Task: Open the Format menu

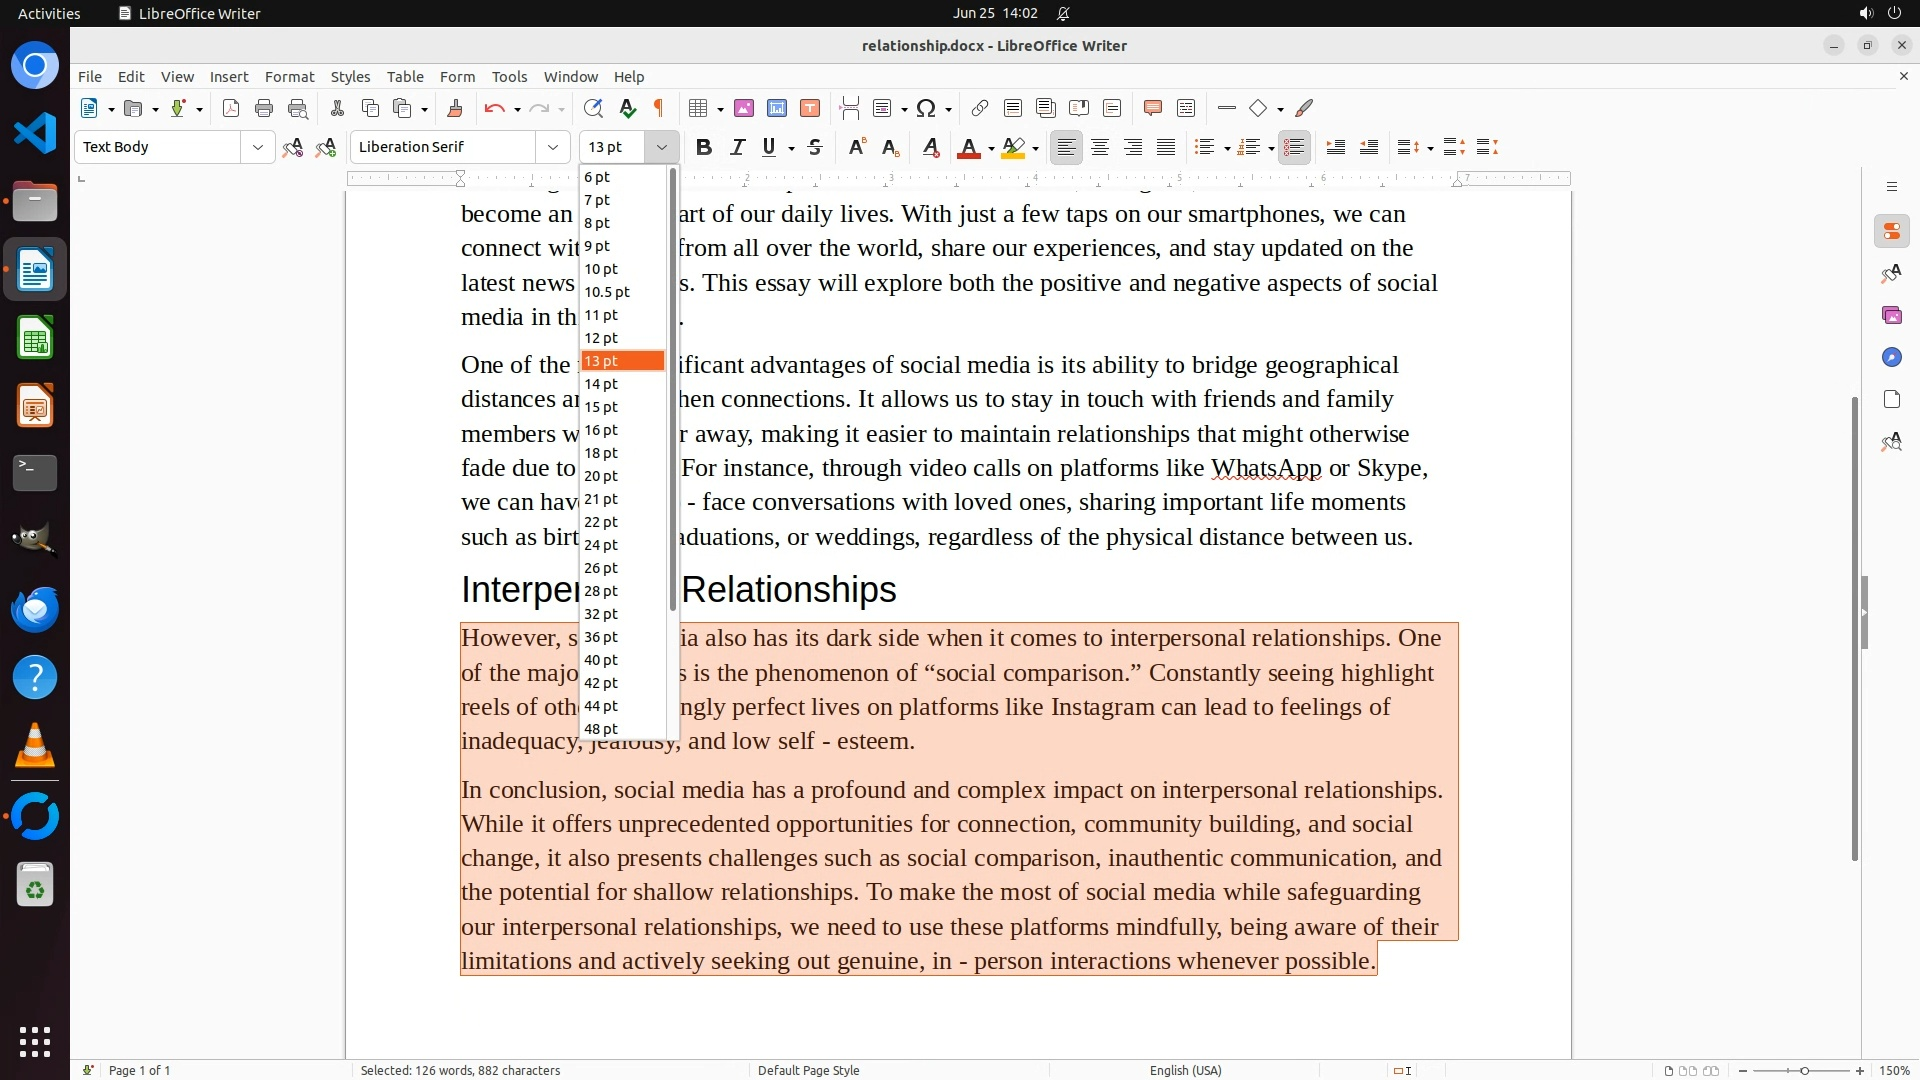Action: point(289,76)
